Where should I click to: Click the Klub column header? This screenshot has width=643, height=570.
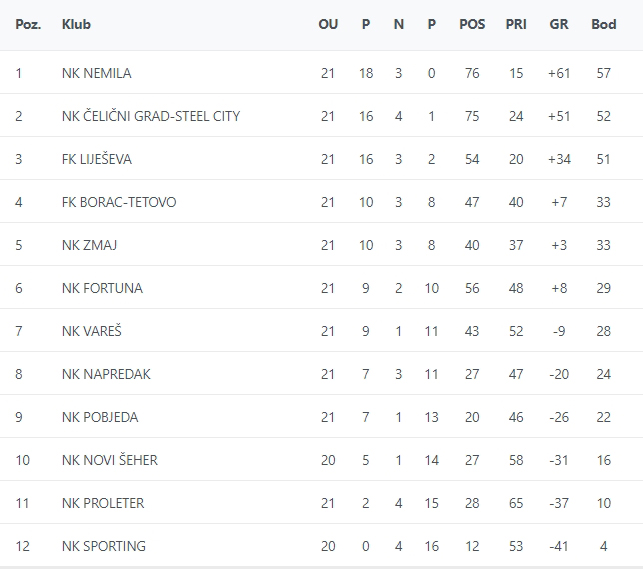point(76,24)
